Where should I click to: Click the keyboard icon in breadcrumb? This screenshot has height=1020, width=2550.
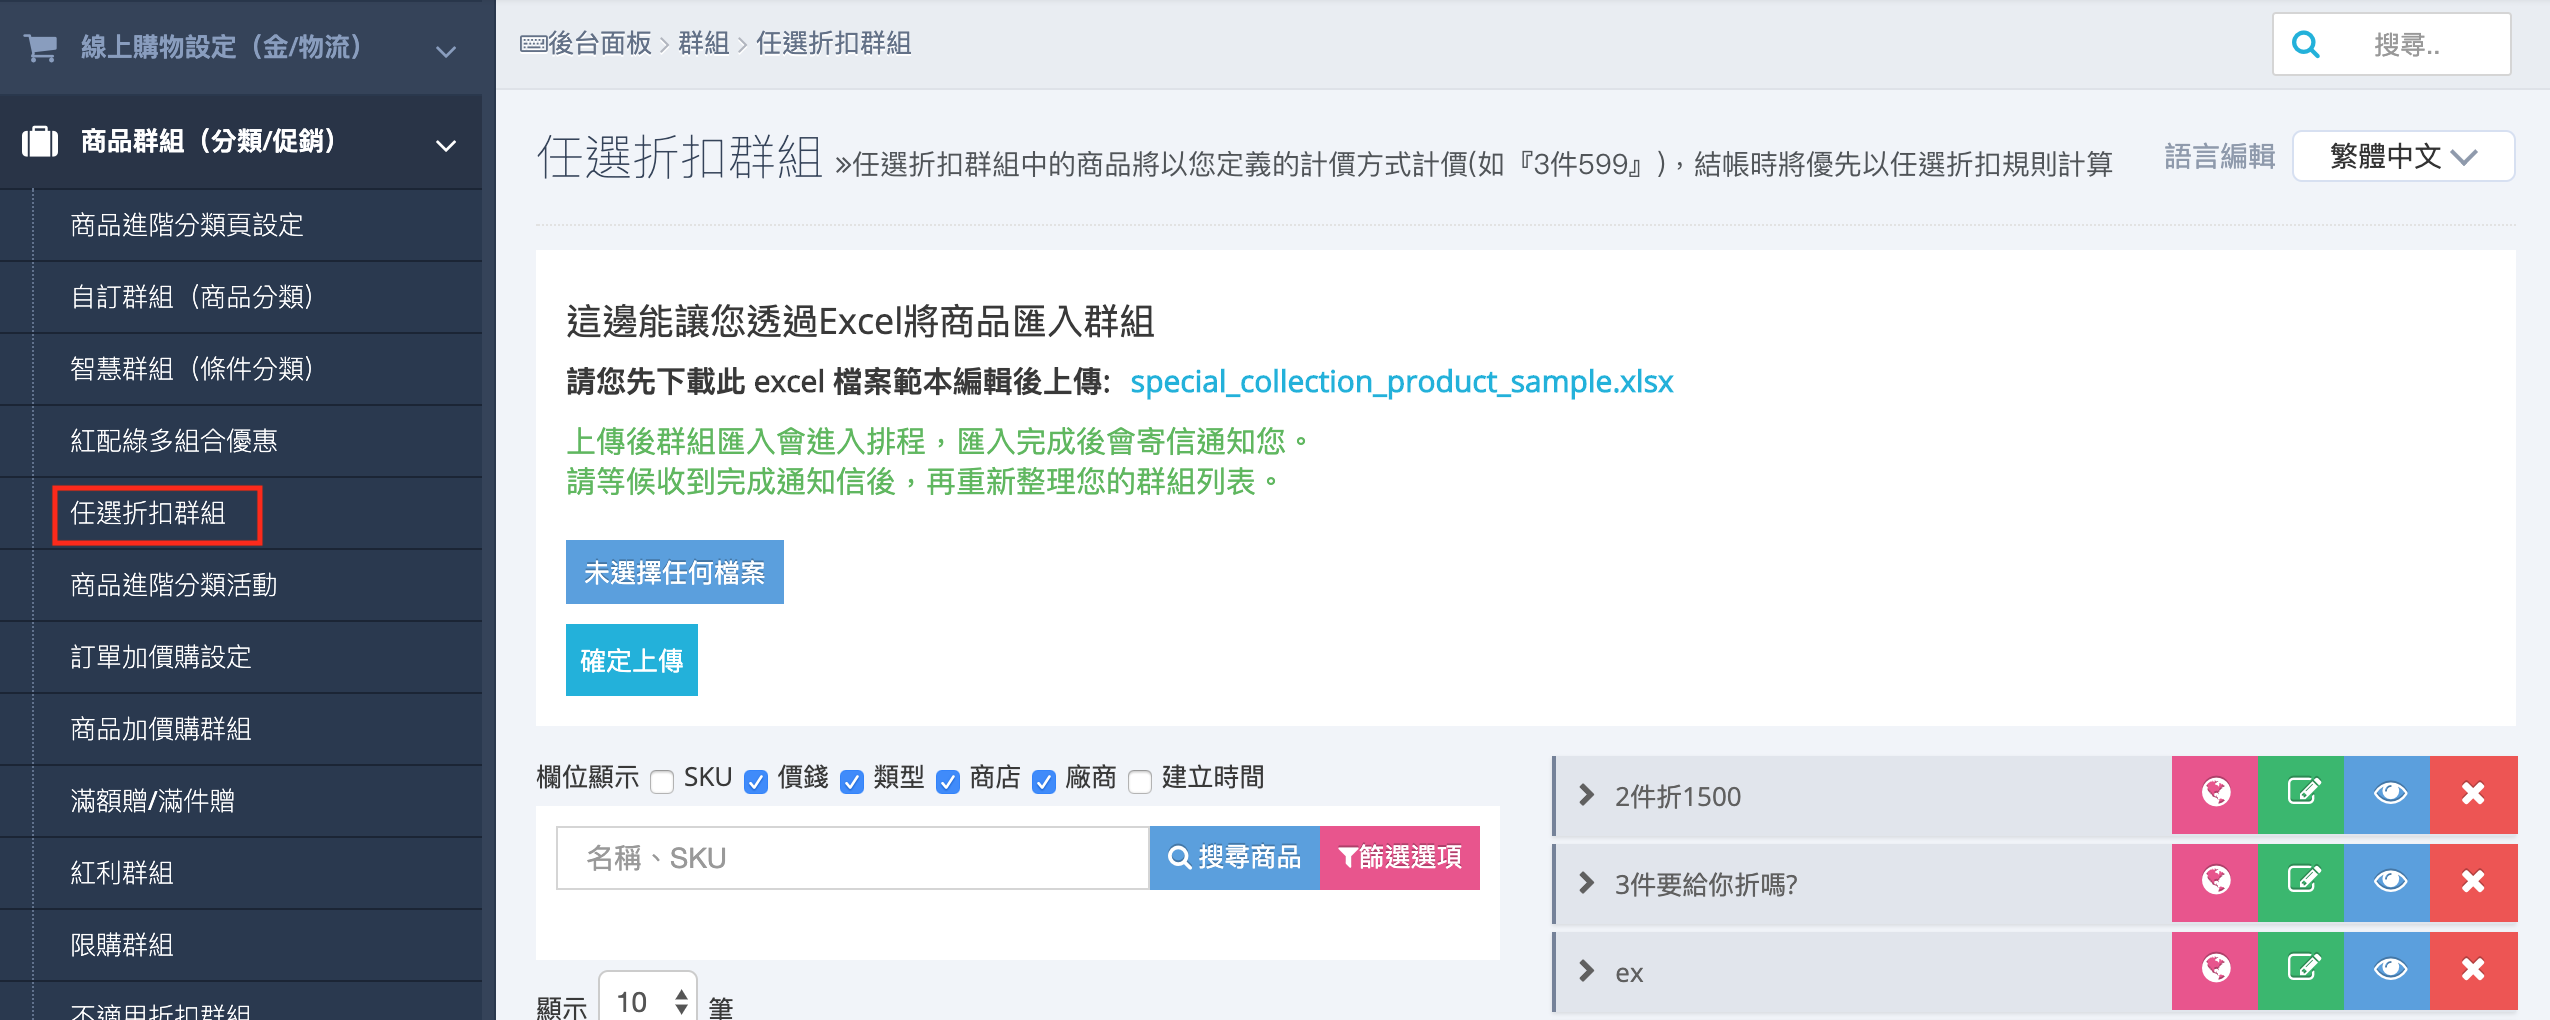coord(533,43)
